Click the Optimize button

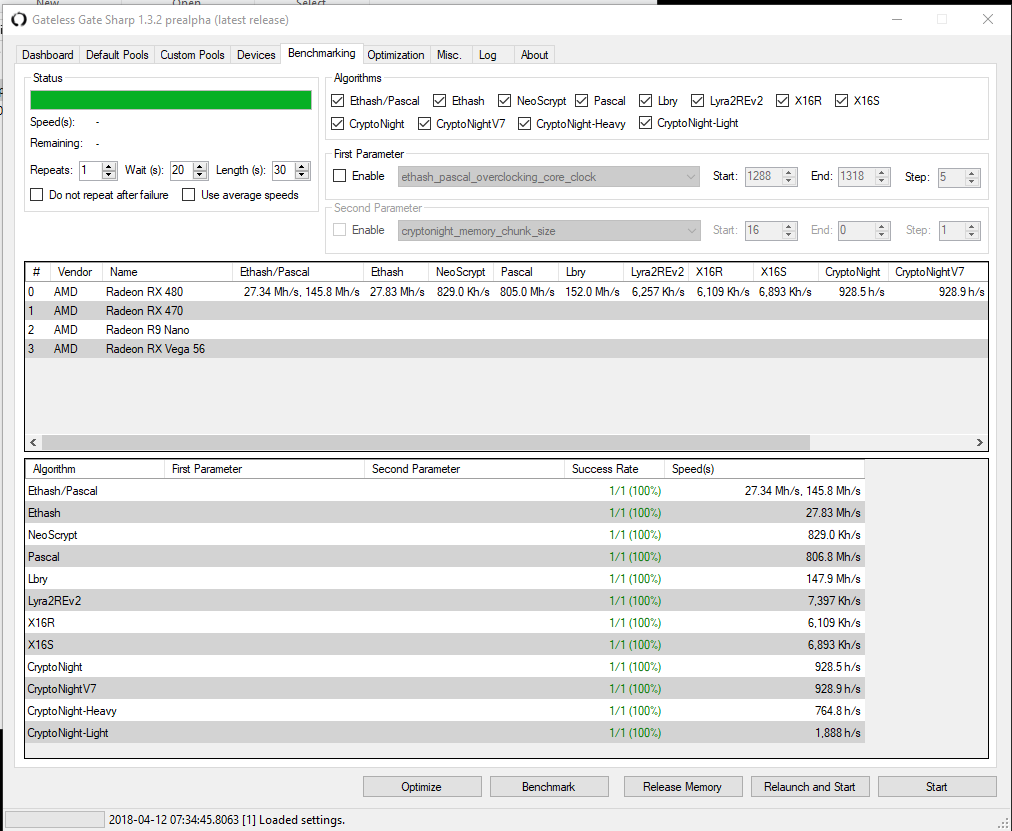(x=422, y=786)
